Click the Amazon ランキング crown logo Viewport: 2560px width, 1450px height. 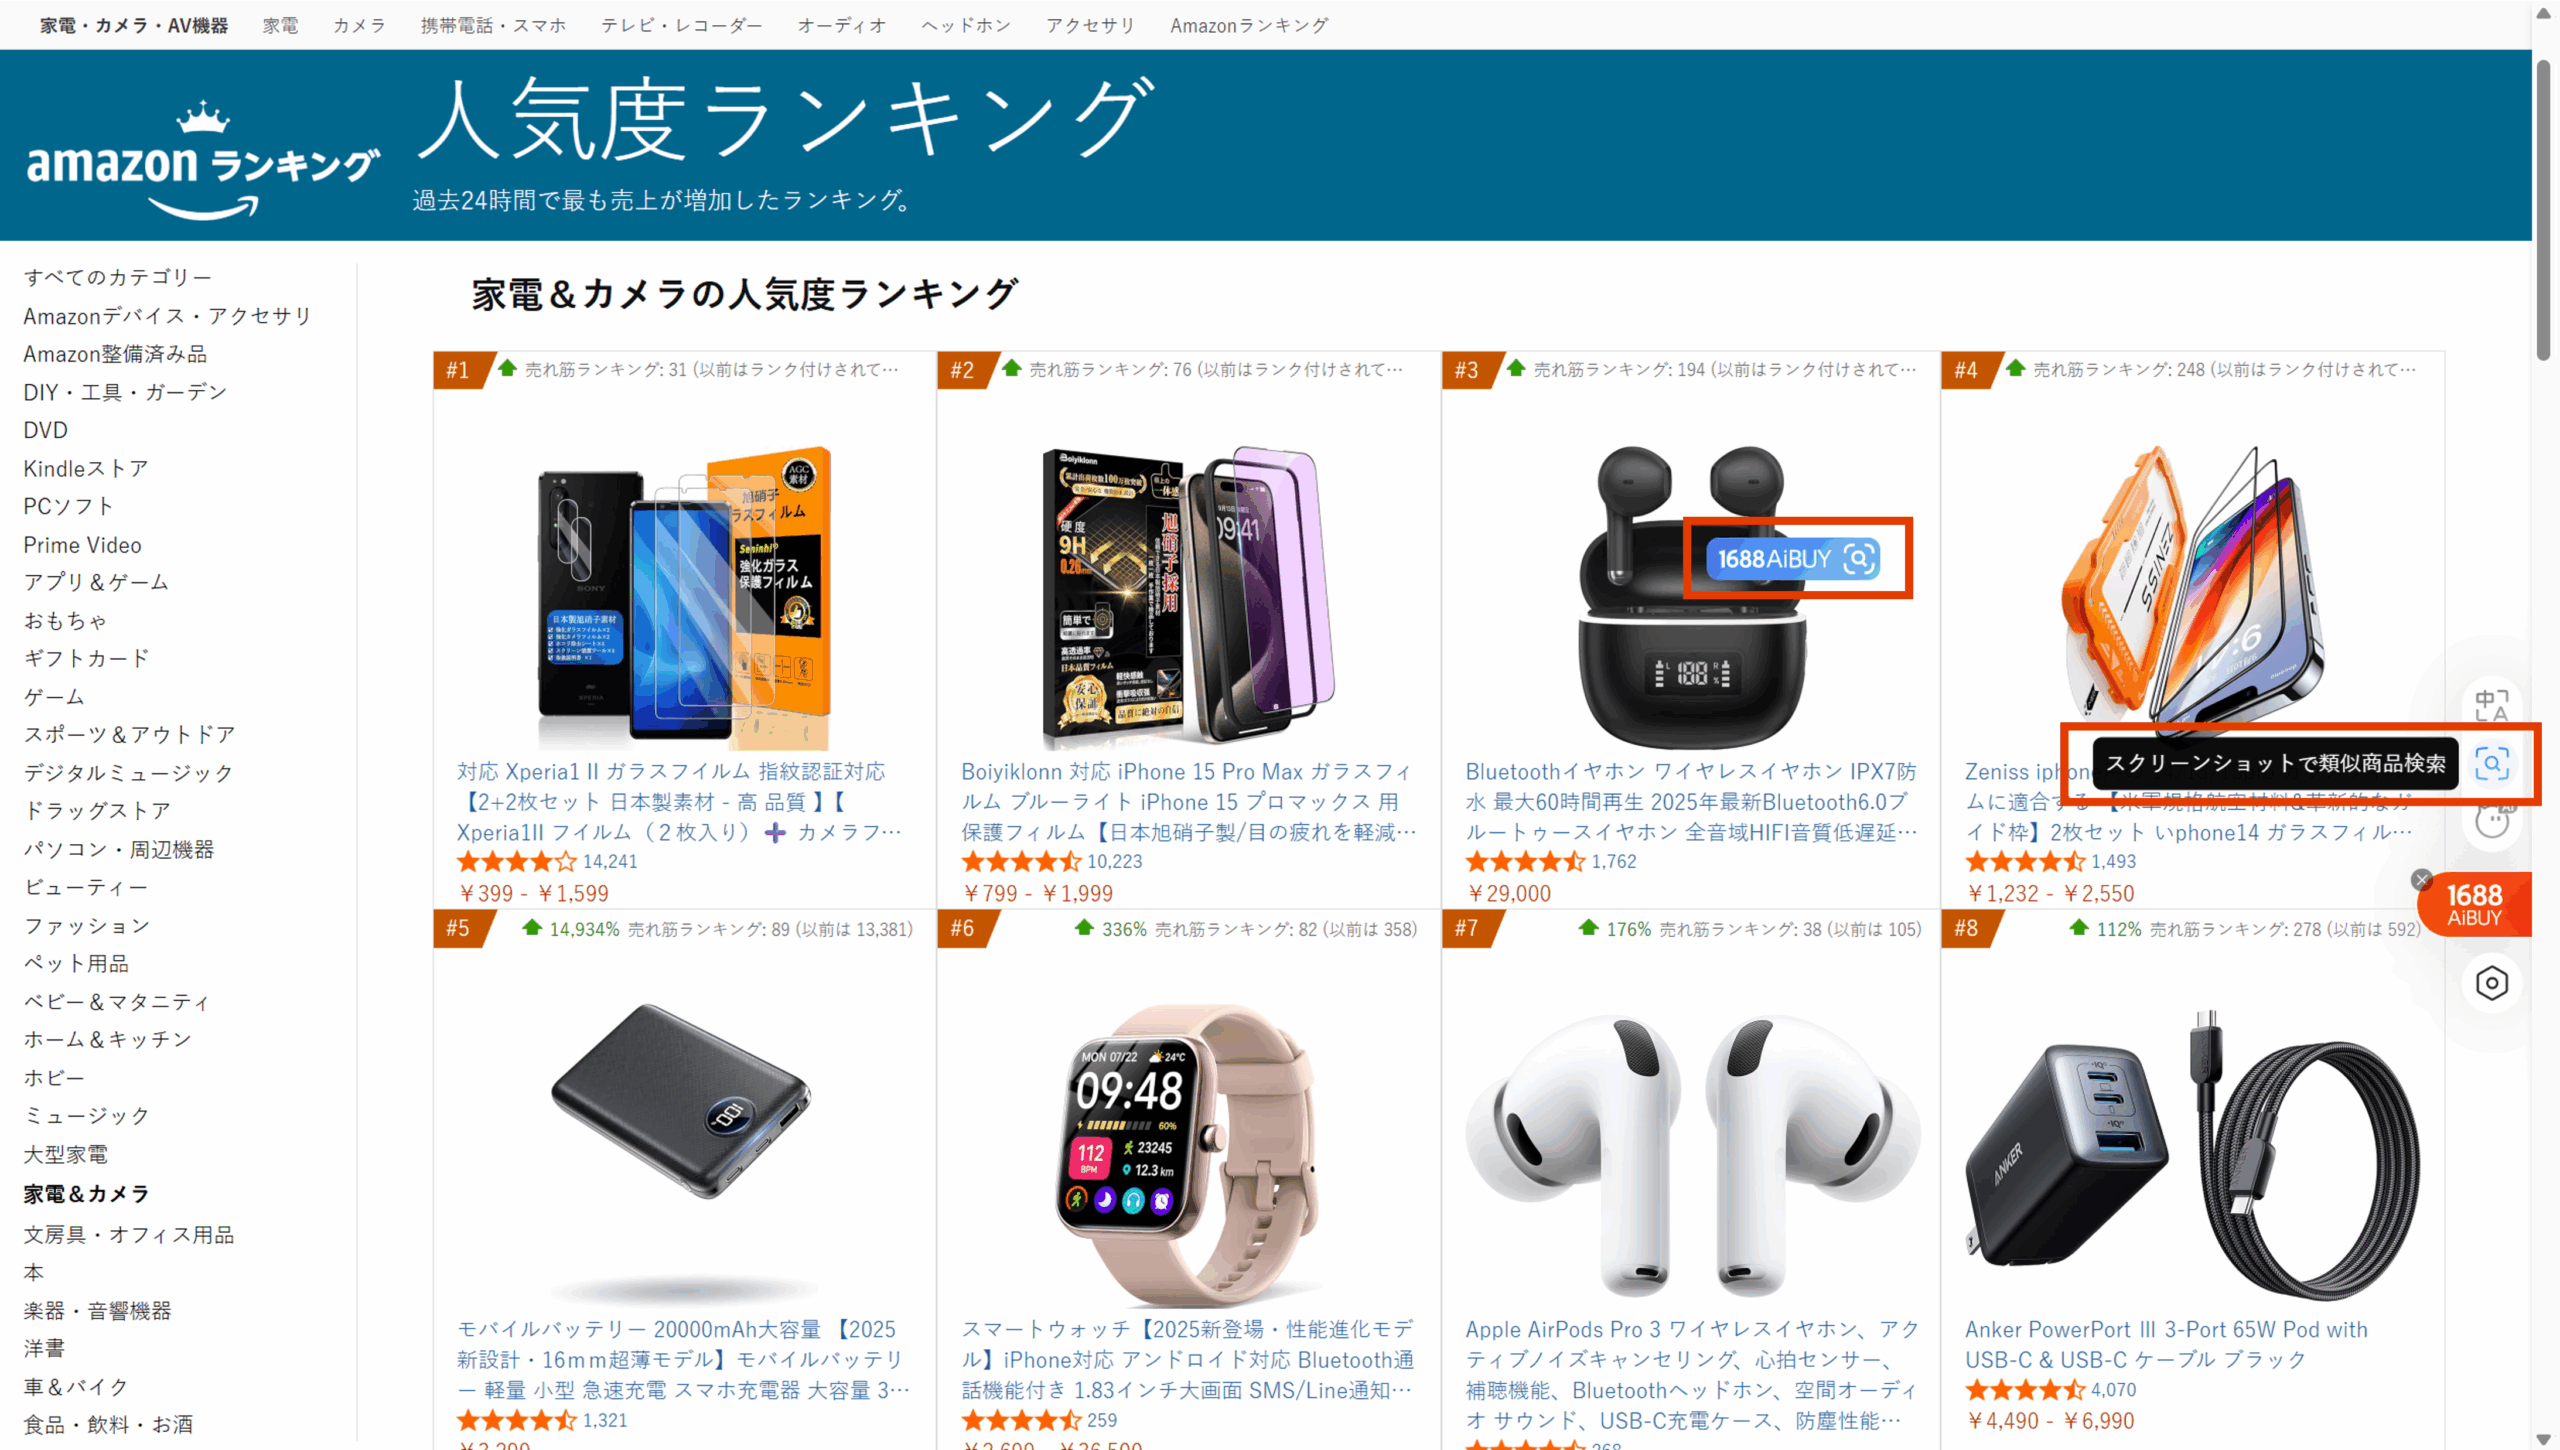tap(202, 160)
